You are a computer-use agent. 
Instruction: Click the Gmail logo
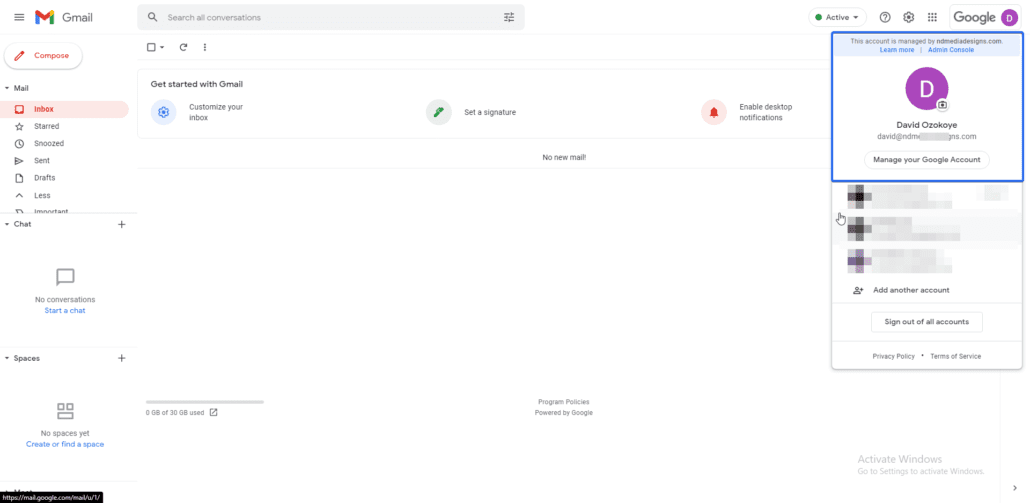pyautogui.click(x=64, y=18)
